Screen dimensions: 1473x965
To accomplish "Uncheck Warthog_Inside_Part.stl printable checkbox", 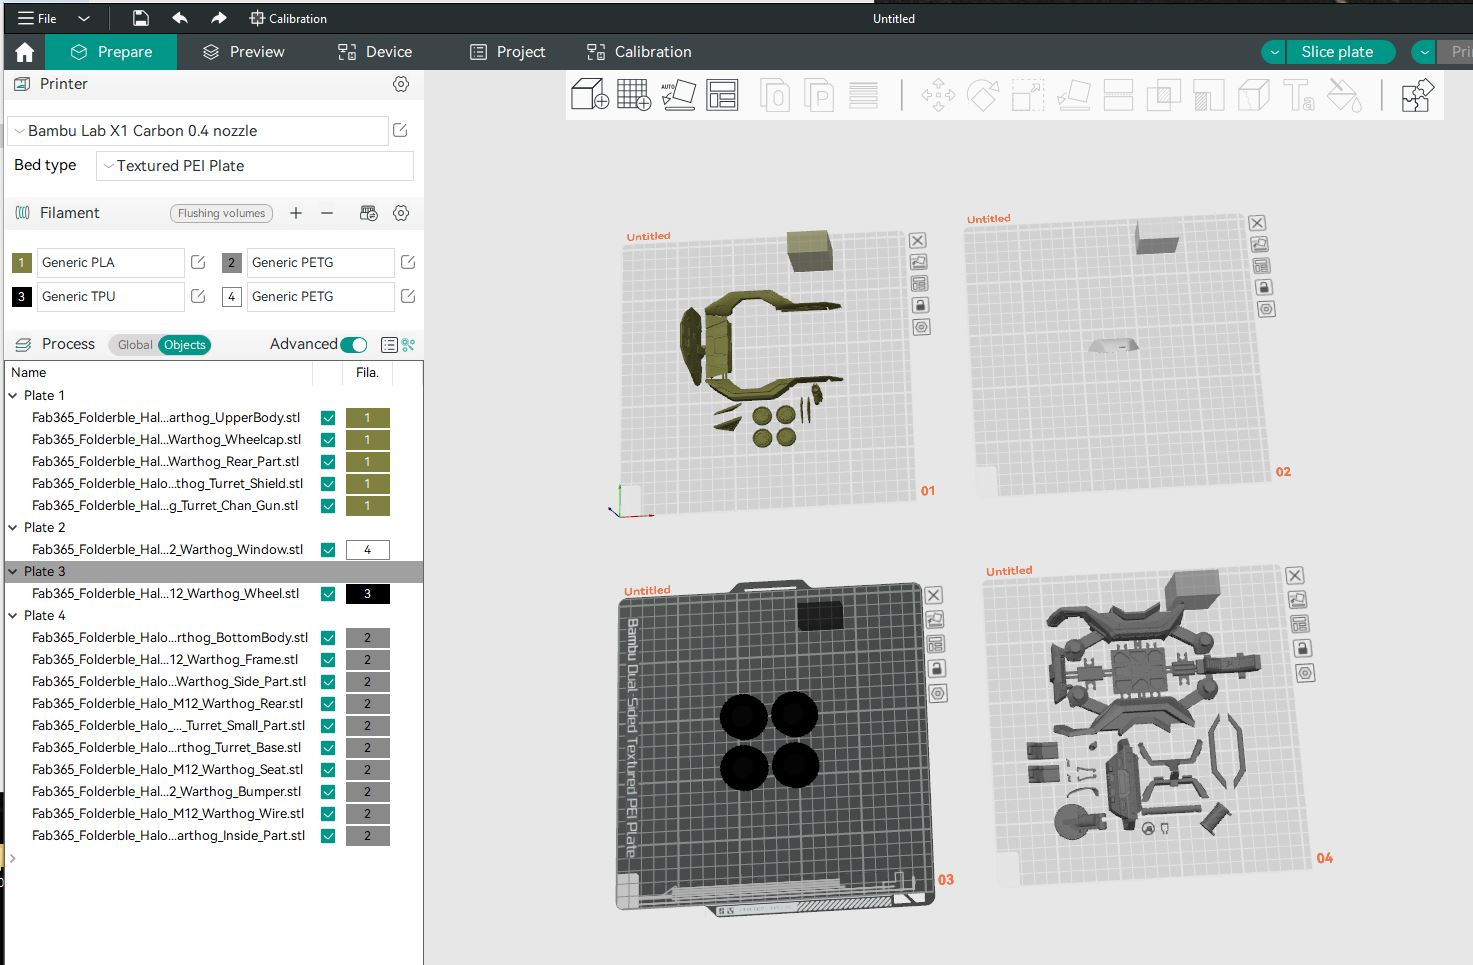I will click(328, 836).
